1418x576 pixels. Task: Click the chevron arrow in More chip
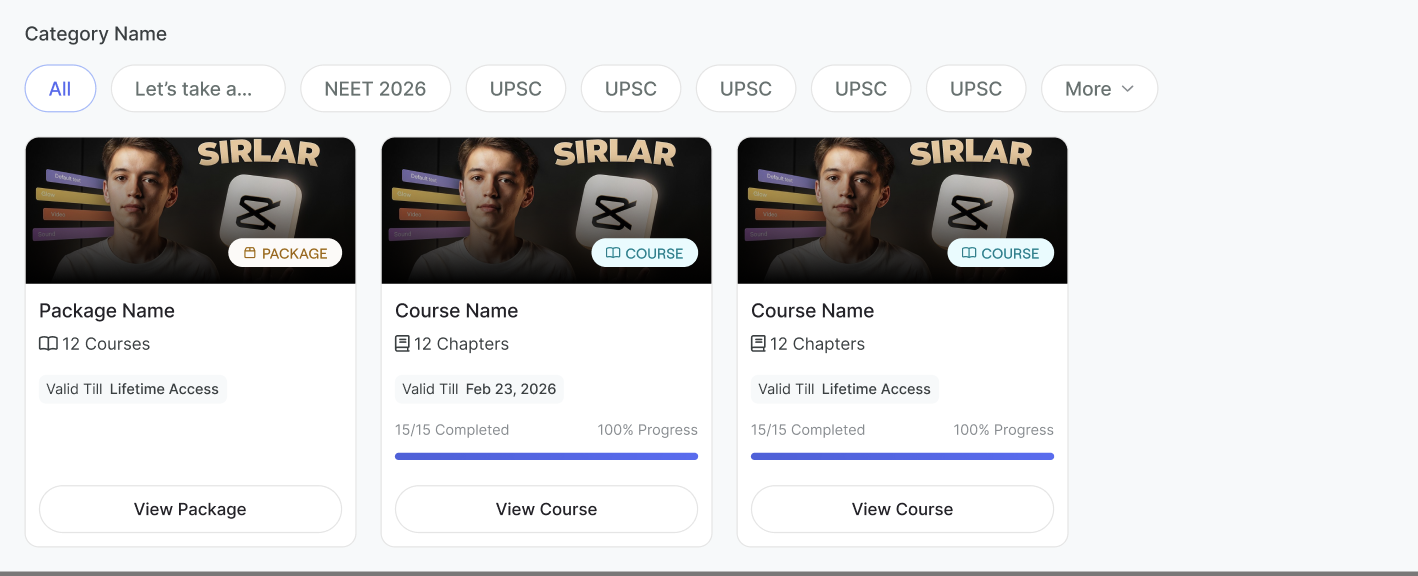pos(1128,89)
